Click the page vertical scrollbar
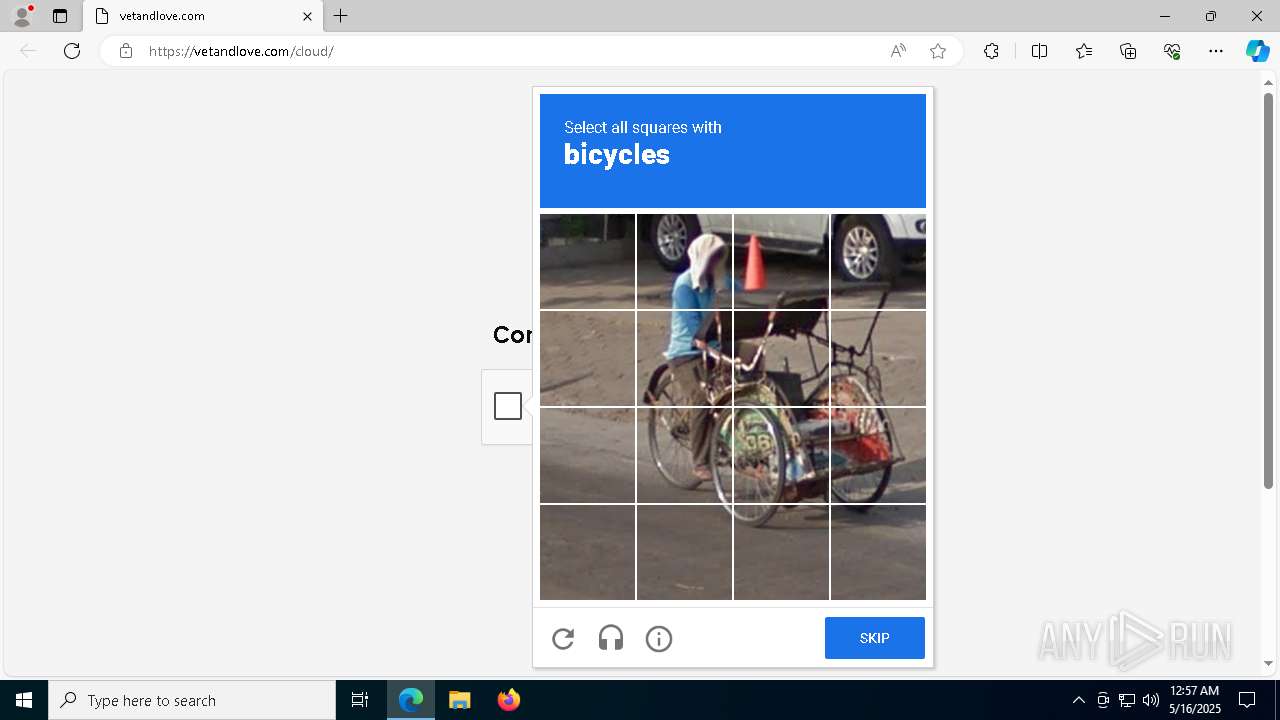 pyautogui.click(x=1268, y=290)
